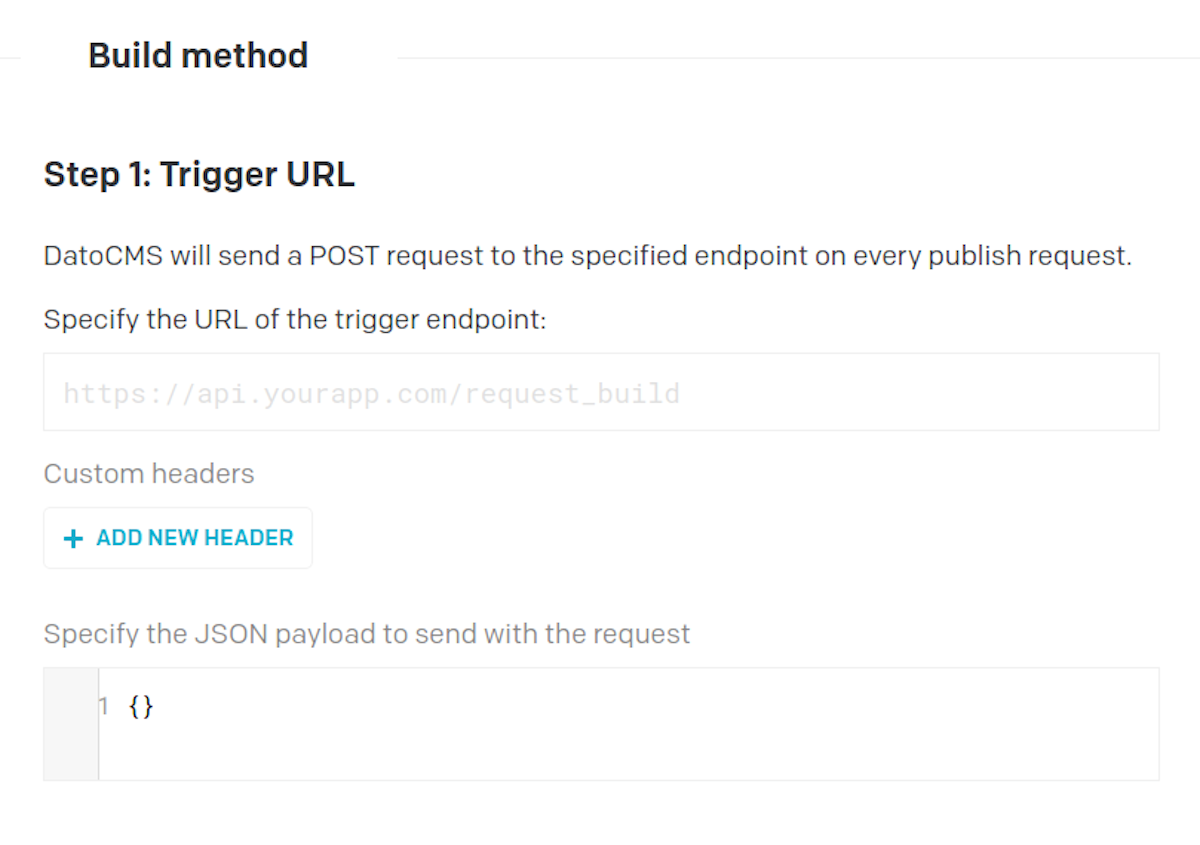Click the Step 1: Trigger URL heading

point(199,175)
